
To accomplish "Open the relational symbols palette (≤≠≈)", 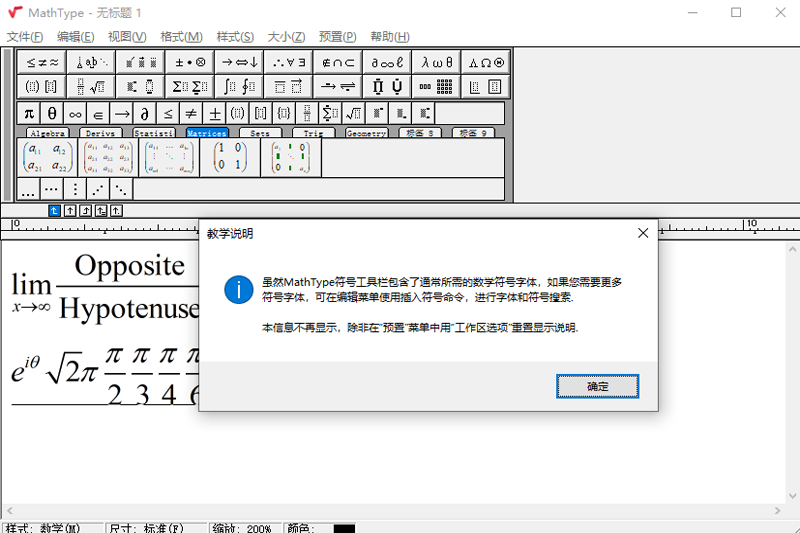I will pos(42,62).
